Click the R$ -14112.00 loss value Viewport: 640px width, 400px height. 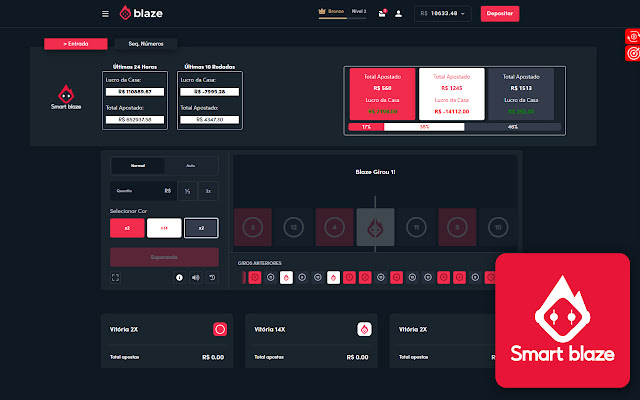point(452,111)
